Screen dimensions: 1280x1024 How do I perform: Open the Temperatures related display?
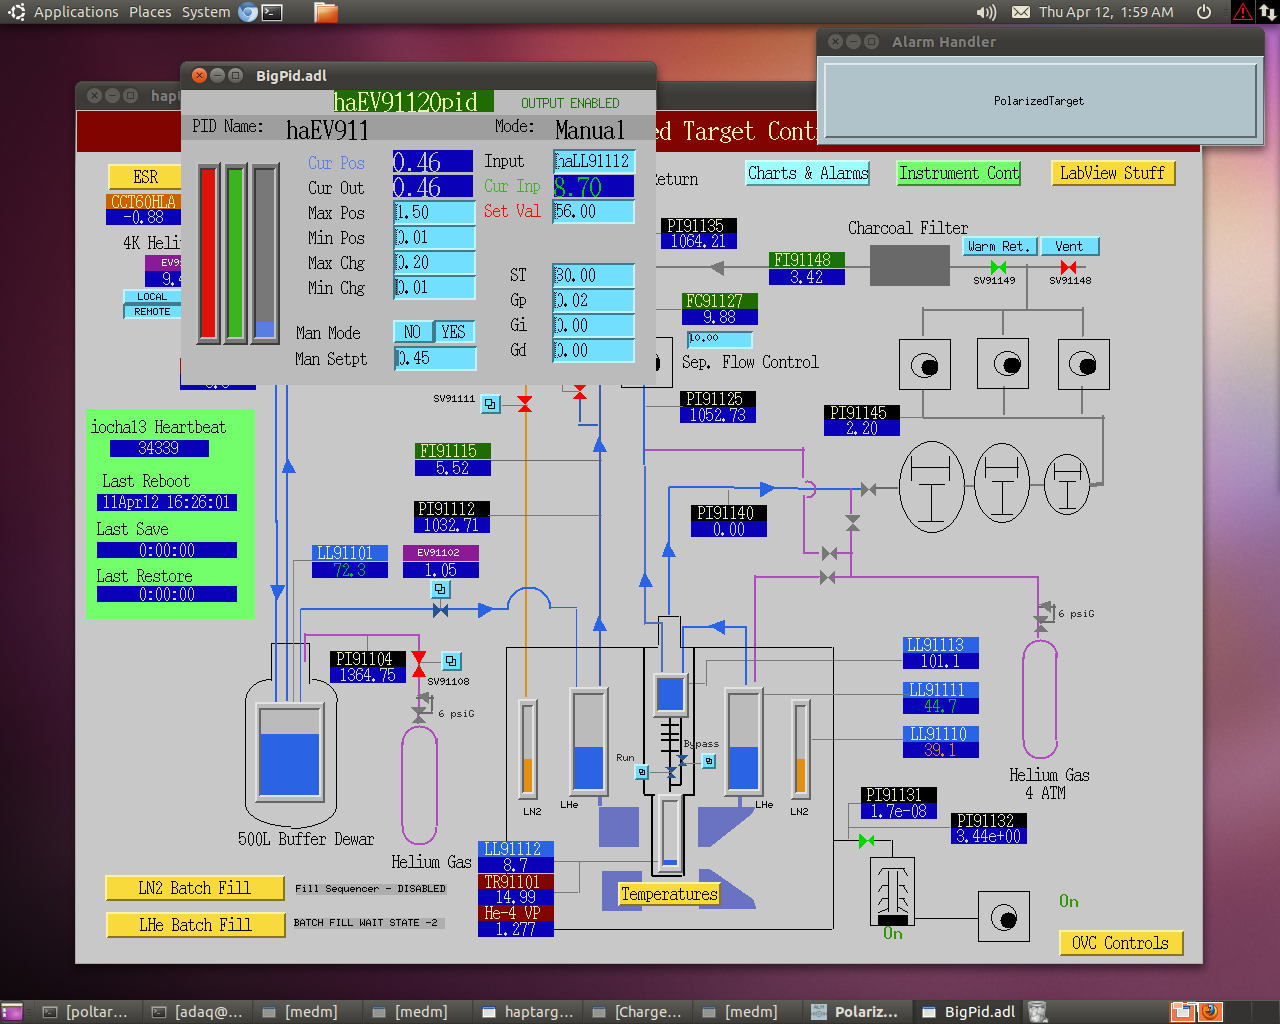(x=669, y=894)
